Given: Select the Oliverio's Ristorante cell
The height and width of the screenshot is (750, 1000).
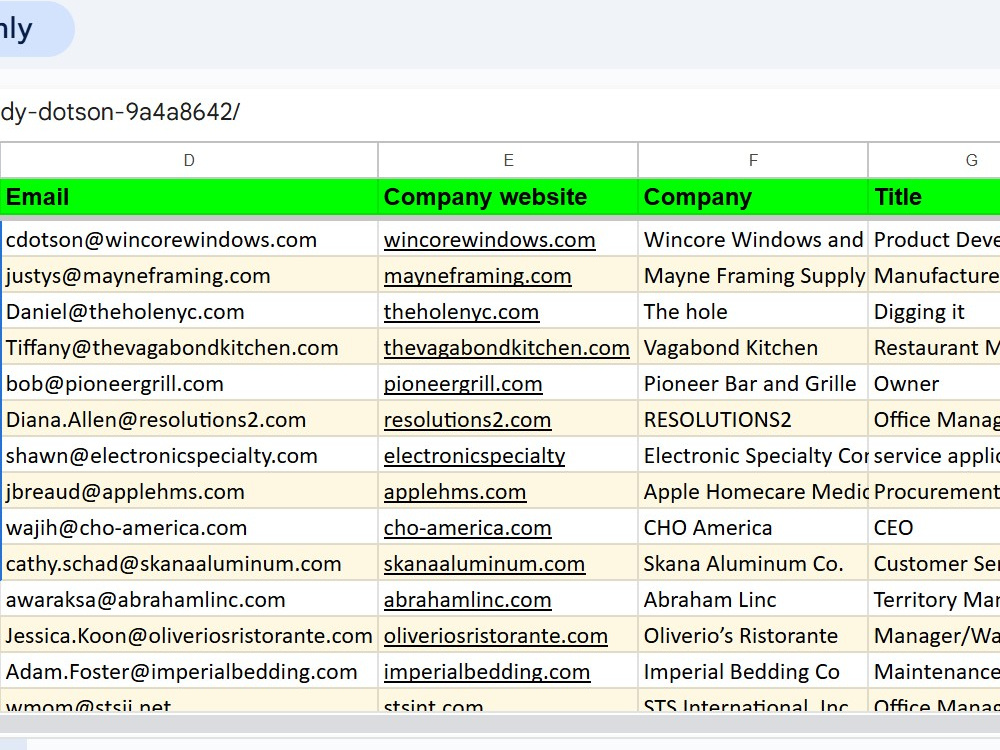Looking at the screenshot, I should tap(753, 636).
